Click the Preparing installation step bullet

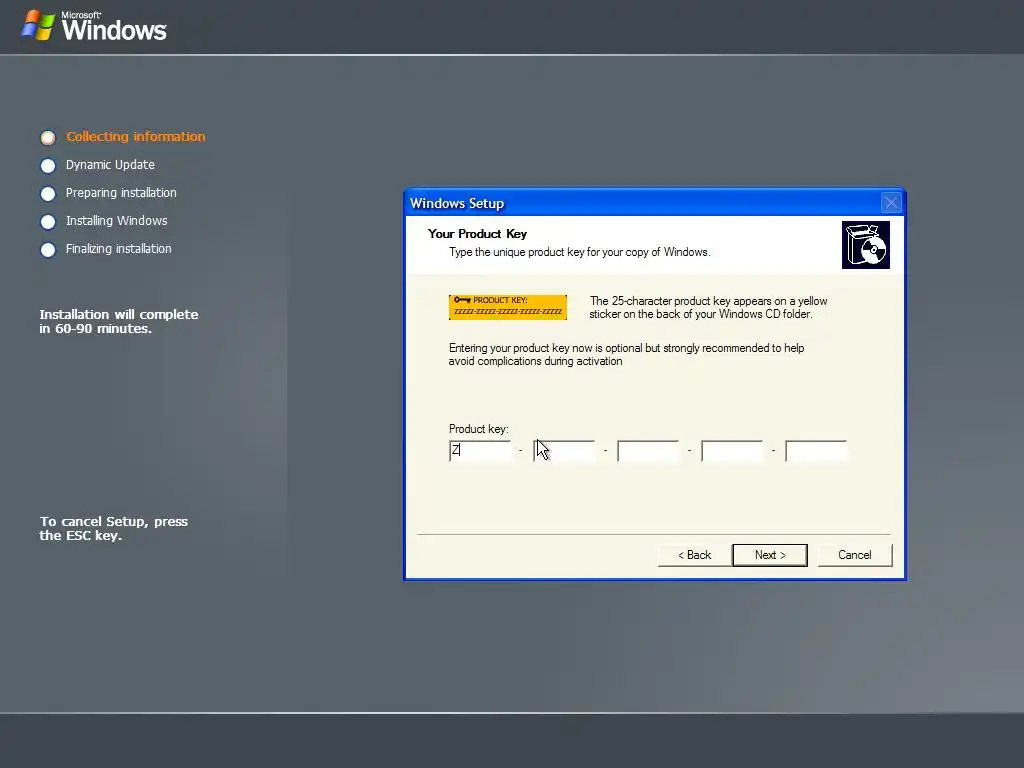click(x=48, y=193)
